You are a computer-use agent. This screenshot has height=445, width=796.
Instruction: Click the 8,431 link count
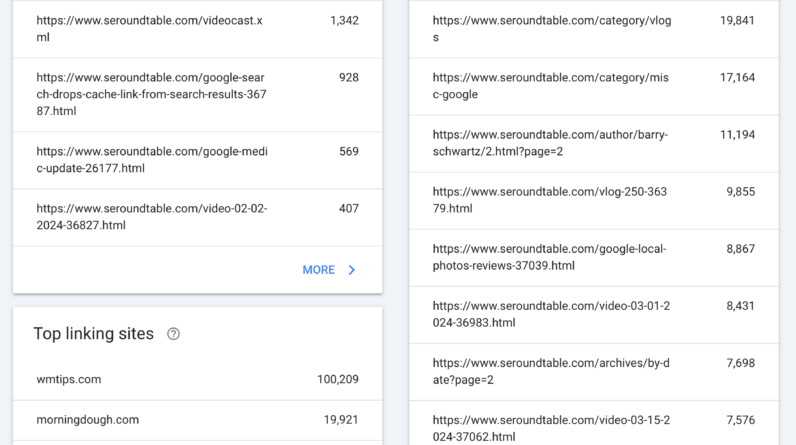(x=741, y=306)
